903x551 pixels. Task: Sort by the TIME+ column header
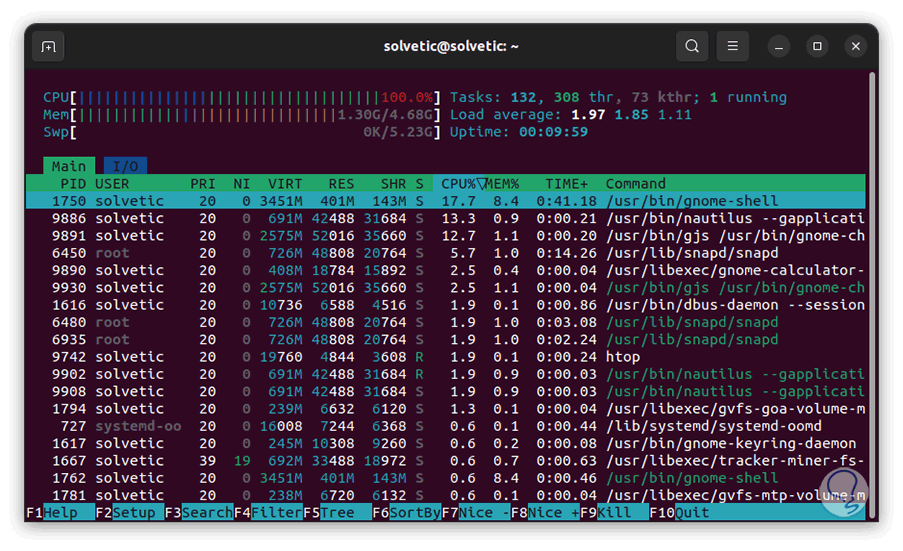pyautogui.click(x=567, y=184)
